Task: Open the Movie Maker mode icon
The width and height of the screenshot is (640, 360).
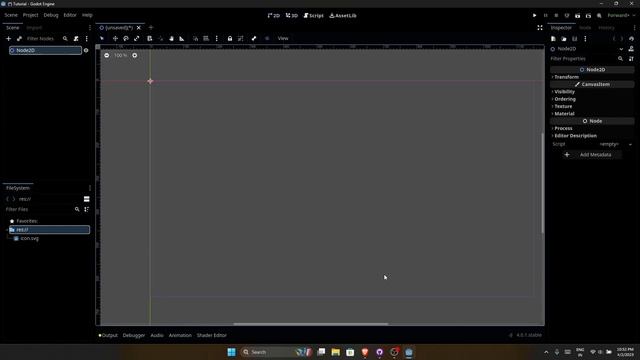Action: [599, 16]
